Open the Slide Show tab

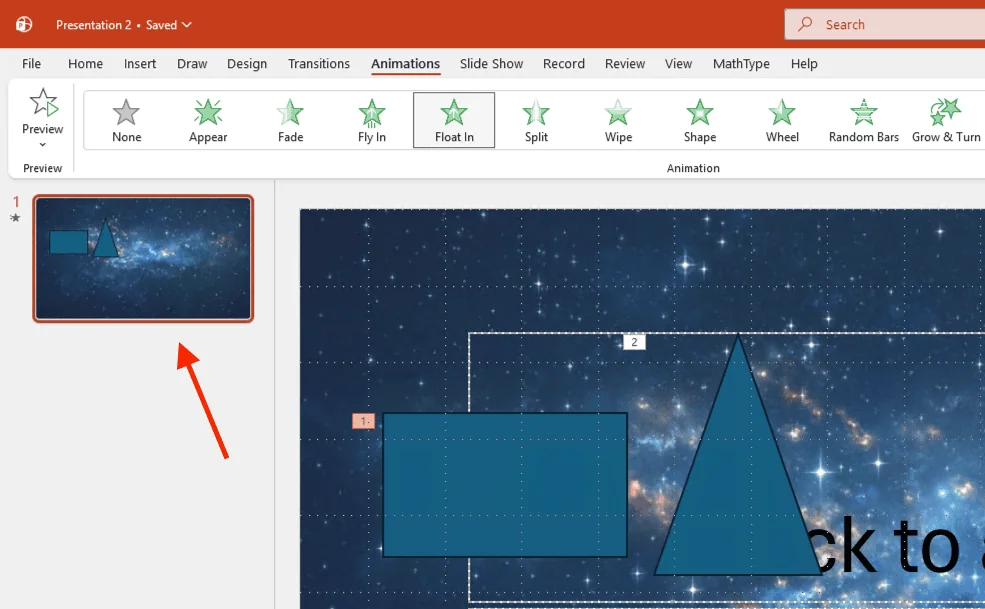pos(491,63)
